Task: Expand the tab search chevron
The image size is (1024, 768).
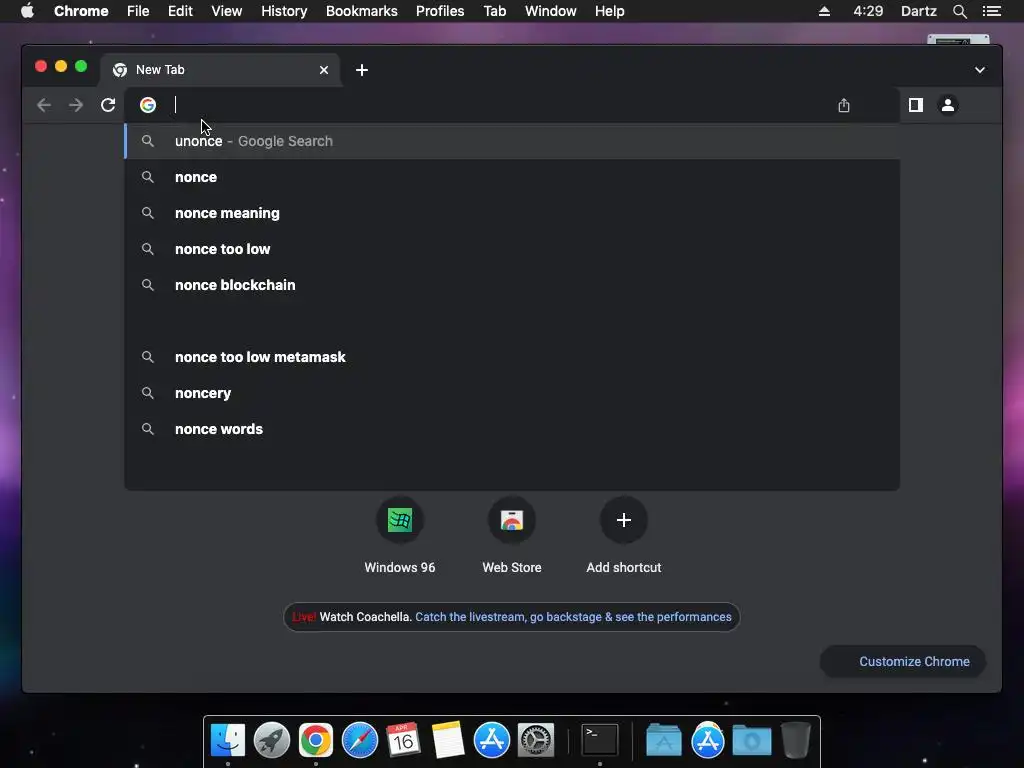Action: tap(980, 70)
